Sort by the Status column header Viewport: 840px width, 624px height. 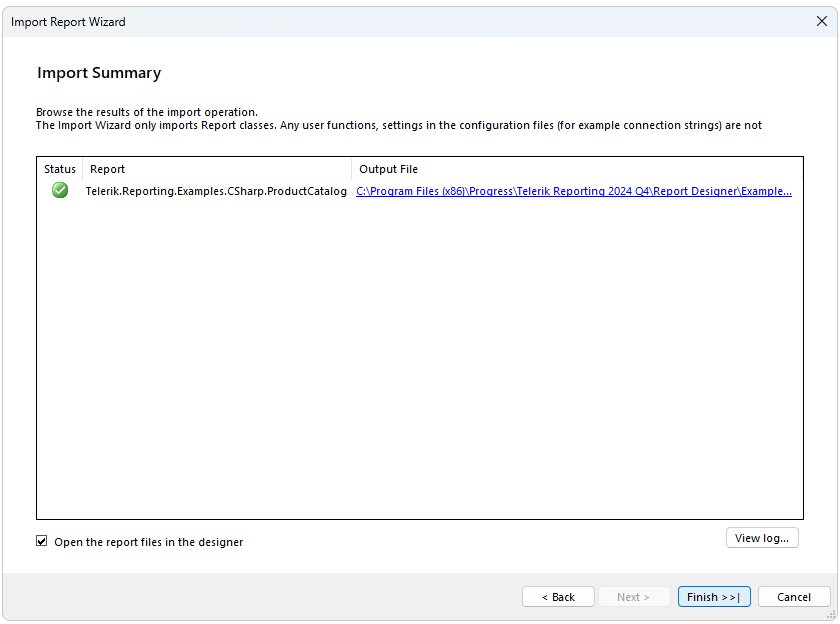(x=60, y=169)
